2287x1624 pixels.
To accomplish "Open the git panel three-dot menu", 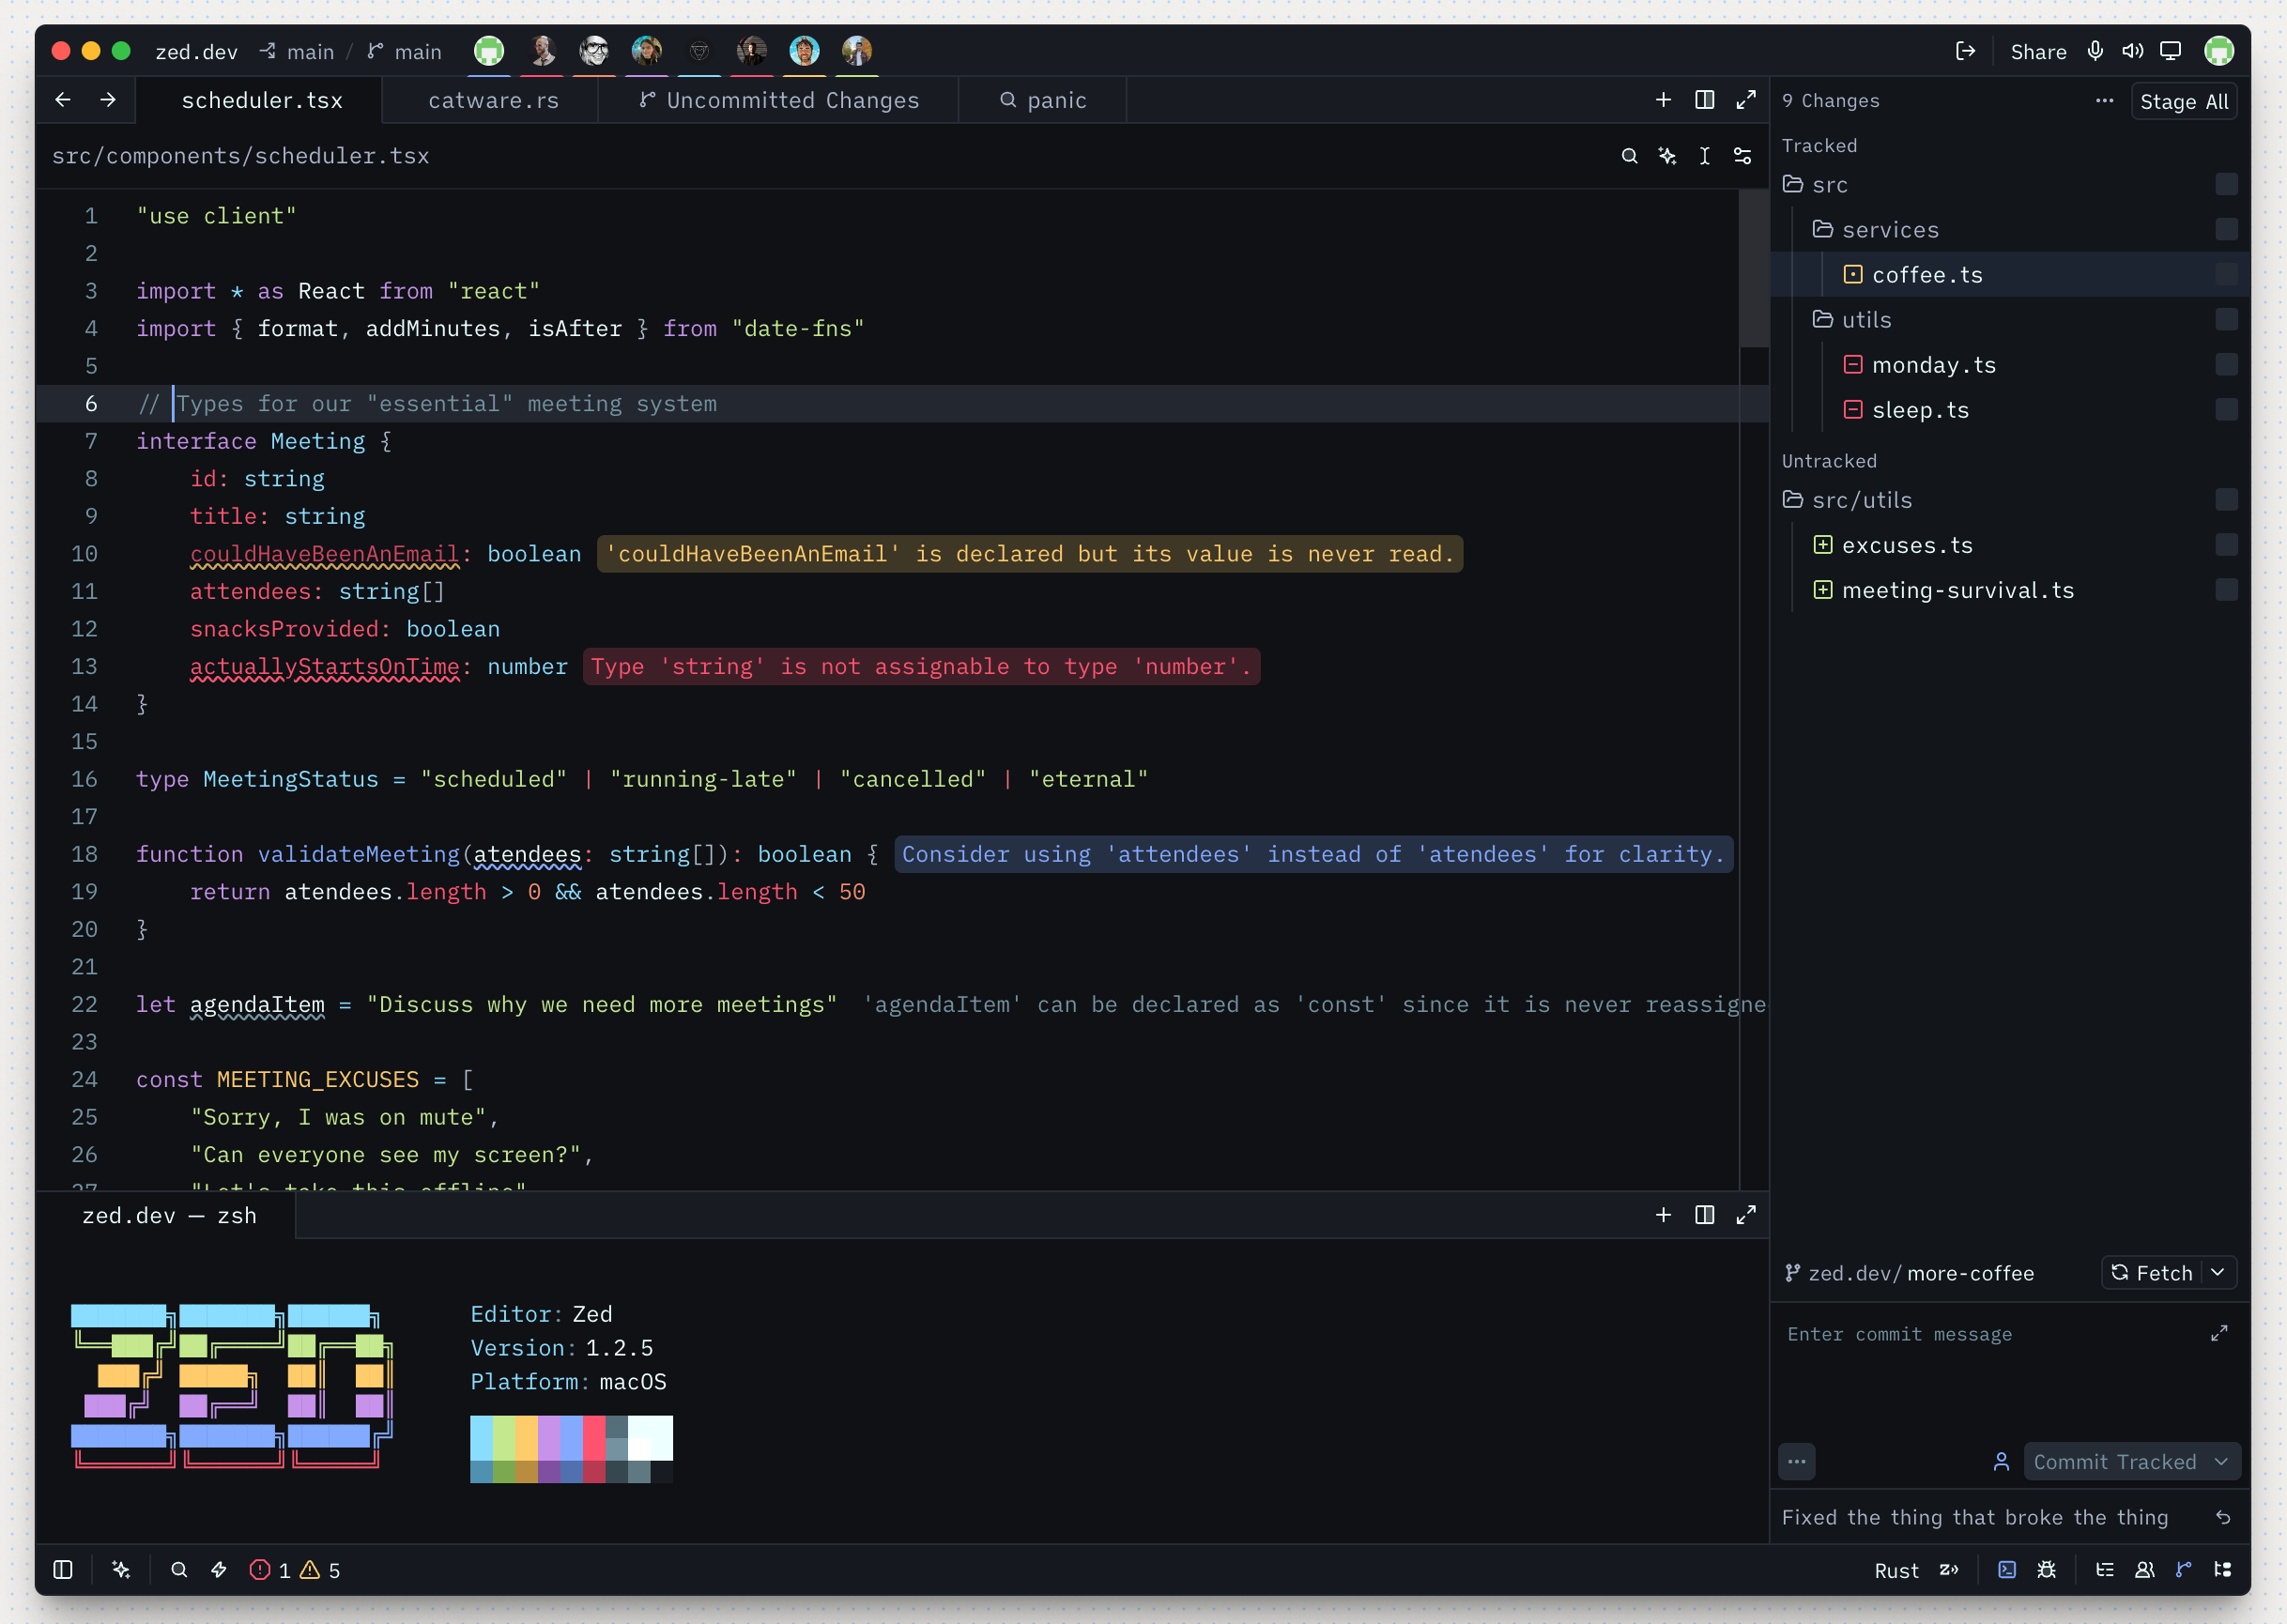I will pos(2104,100).
